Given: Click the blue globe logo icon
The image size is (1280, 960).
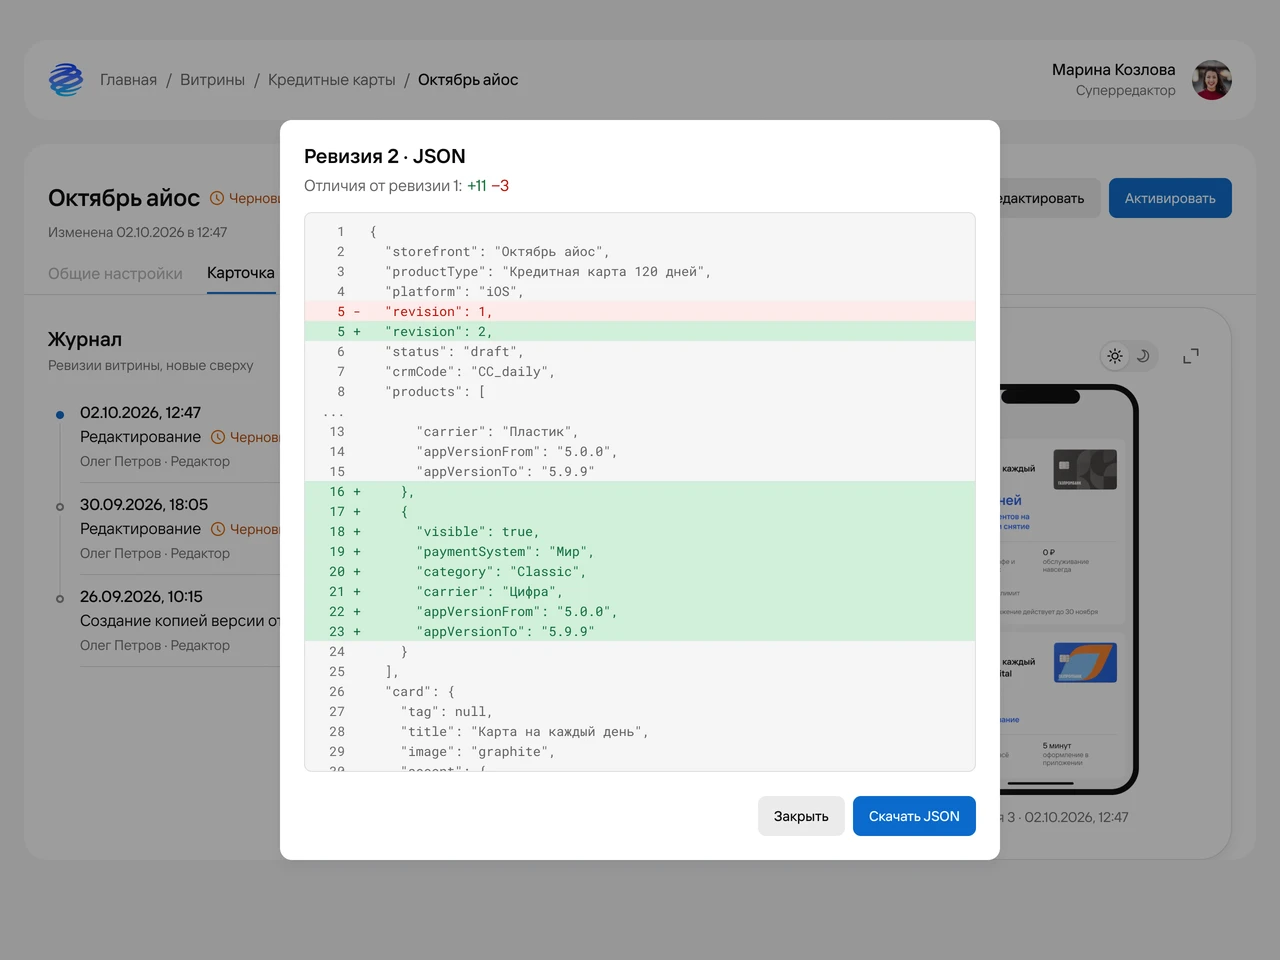Looking at the screenshot, I should click(x=66, y=80).
